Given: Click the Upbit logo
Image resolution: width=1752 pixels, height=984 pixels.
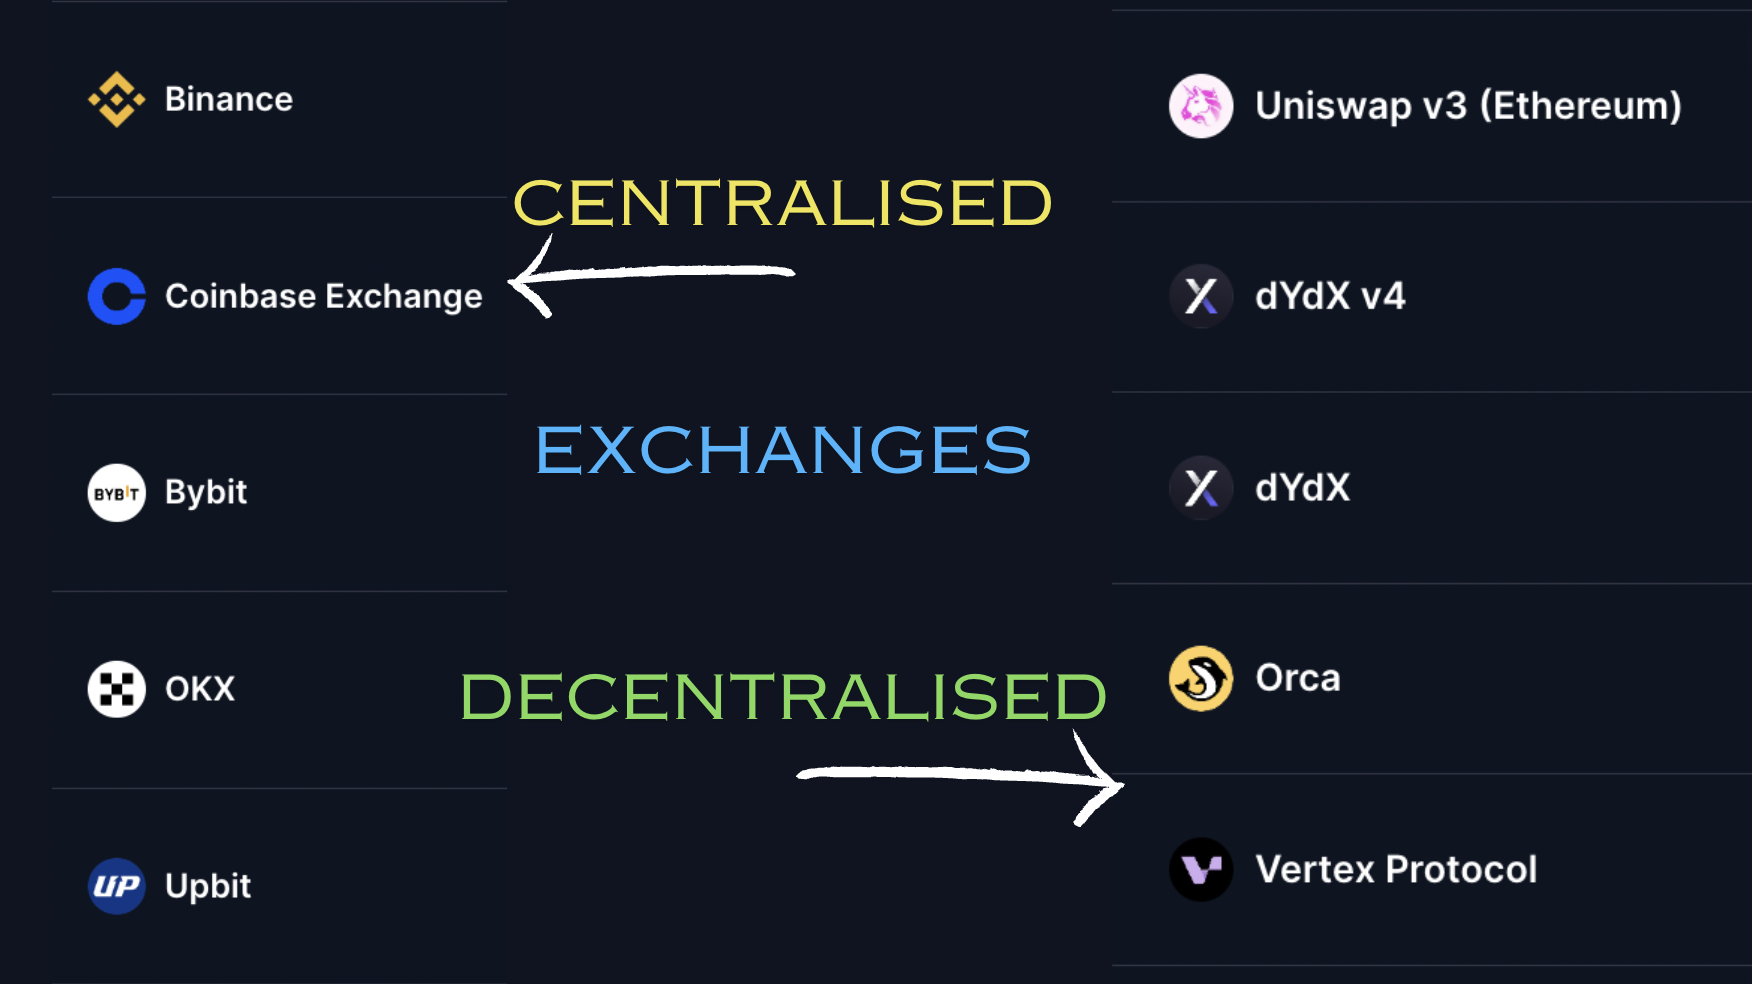Looking at the screenshot, I should coord(116,884).
